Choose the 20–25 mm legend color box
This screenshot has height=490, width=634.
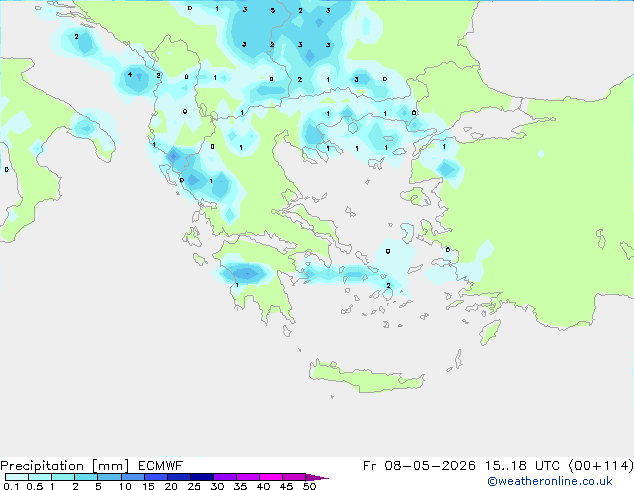[x=179, y=477]
